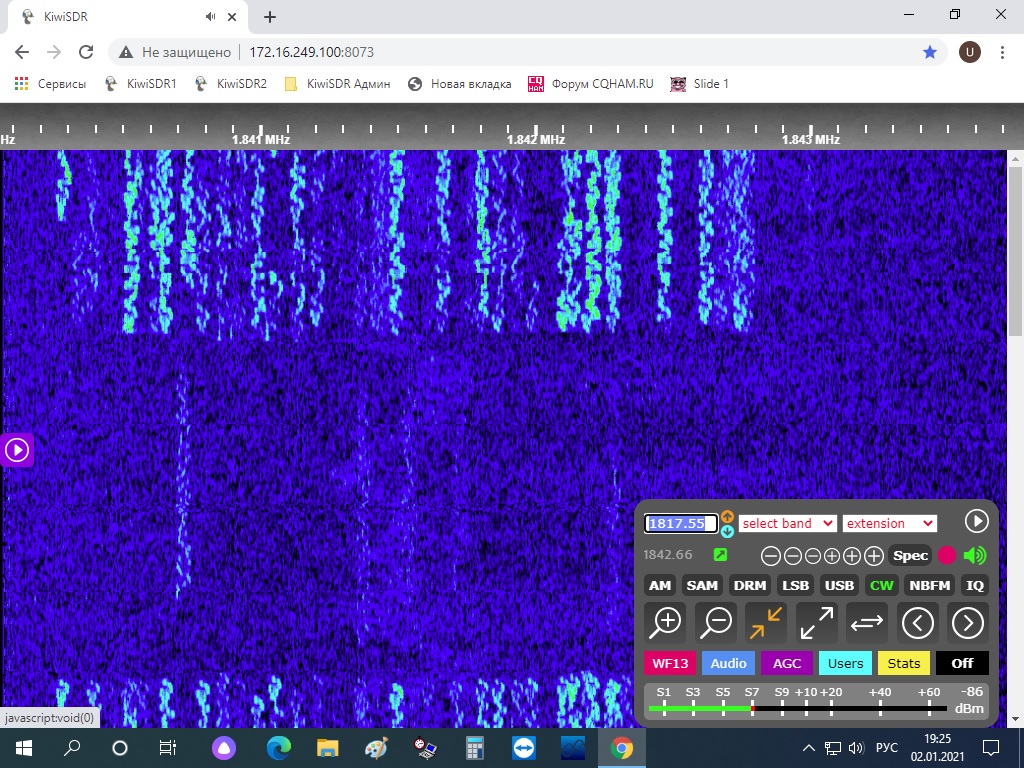
Task: Click the Spec spectrum button
Action: coord(910,556)
